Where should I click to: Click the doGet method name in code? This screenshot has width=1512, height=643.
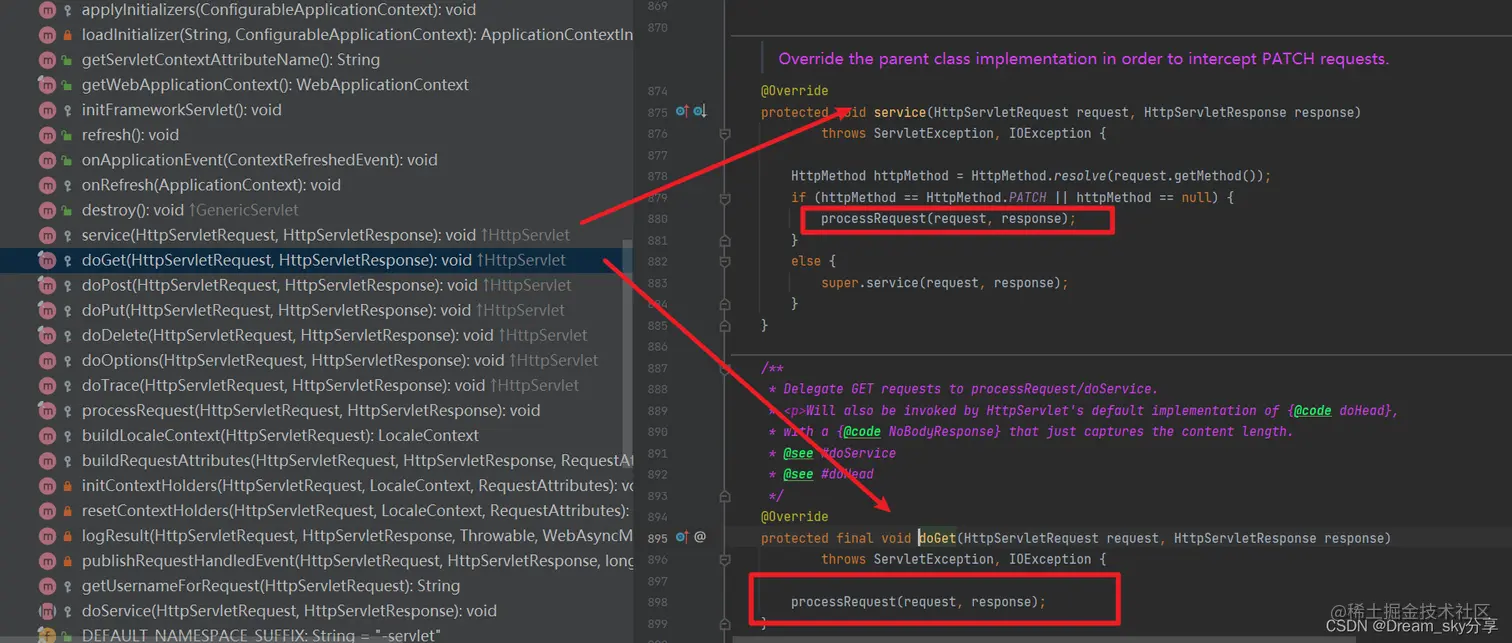937,538
